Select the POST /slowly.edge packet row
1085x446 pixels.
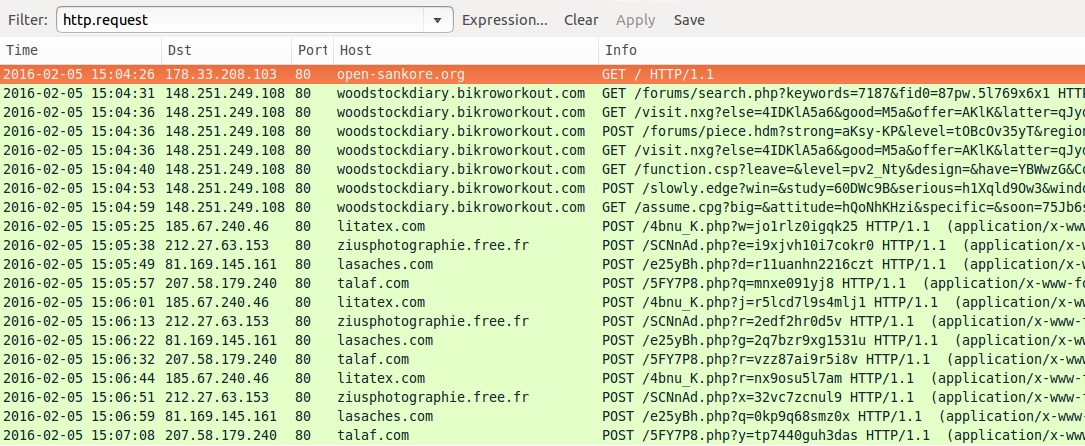542,188
